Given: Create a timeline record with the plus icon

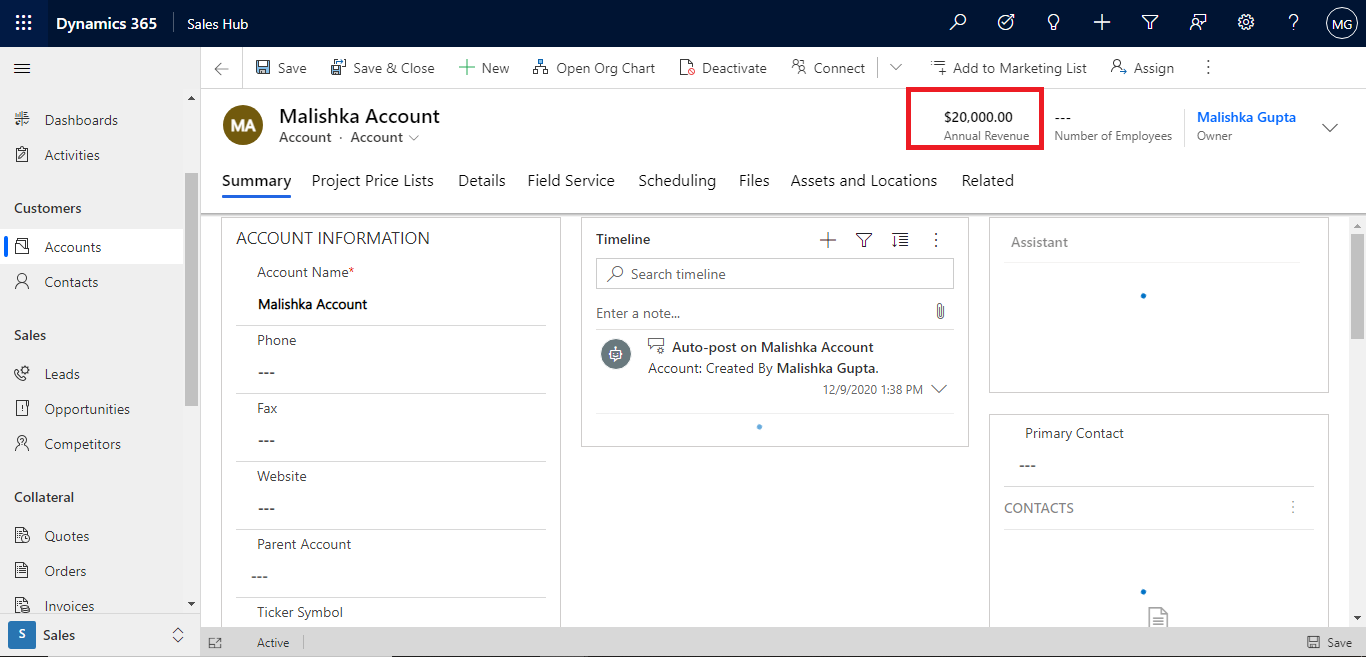Looking at the screenshot, I should coord(827,239).
